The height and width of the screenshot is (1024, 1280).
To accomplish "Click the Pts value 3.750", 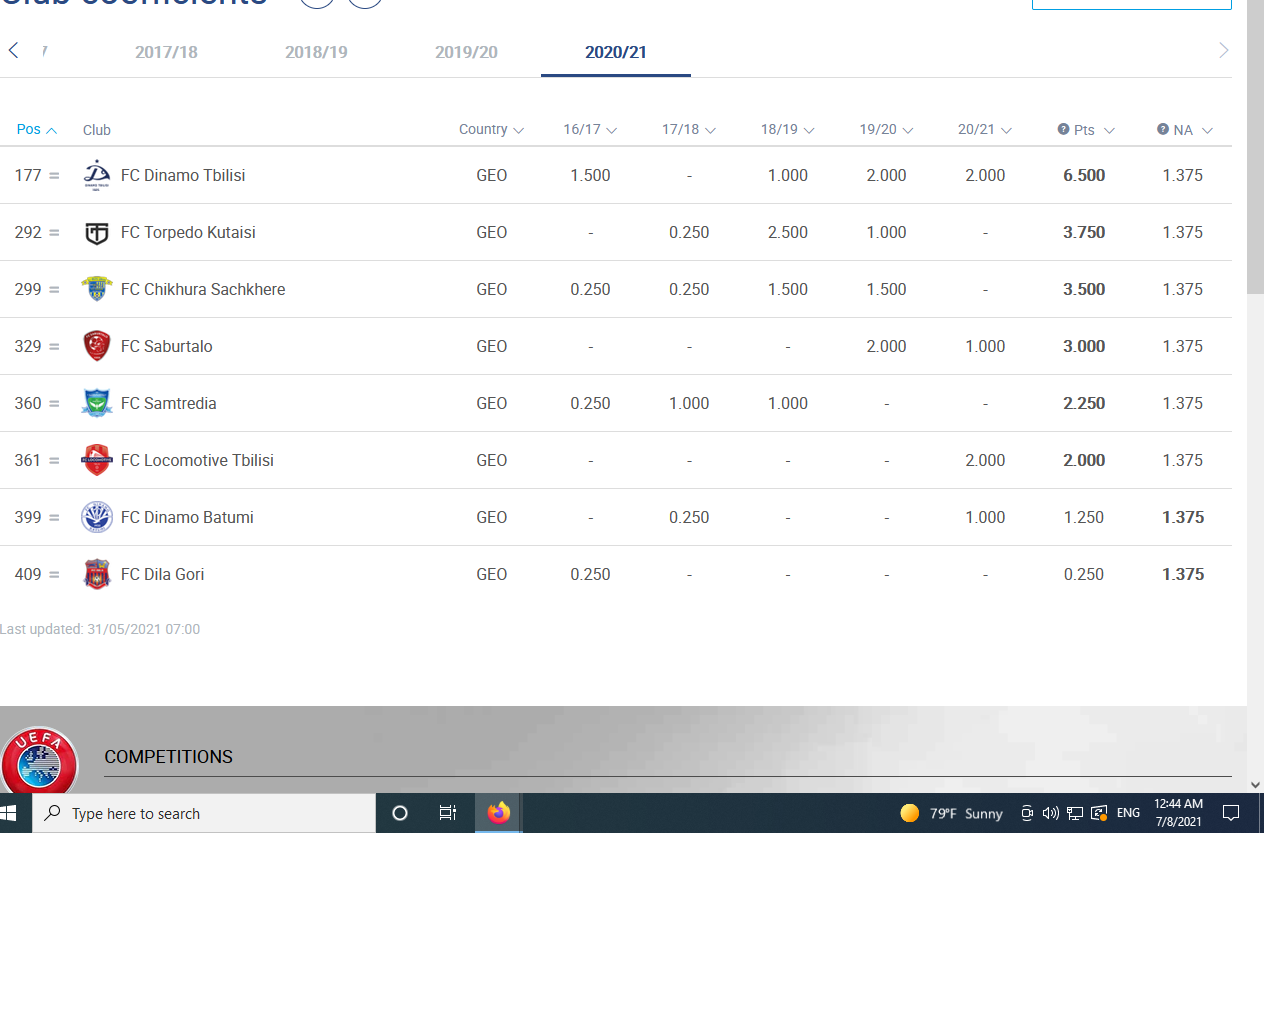I will pos(1084,232).
